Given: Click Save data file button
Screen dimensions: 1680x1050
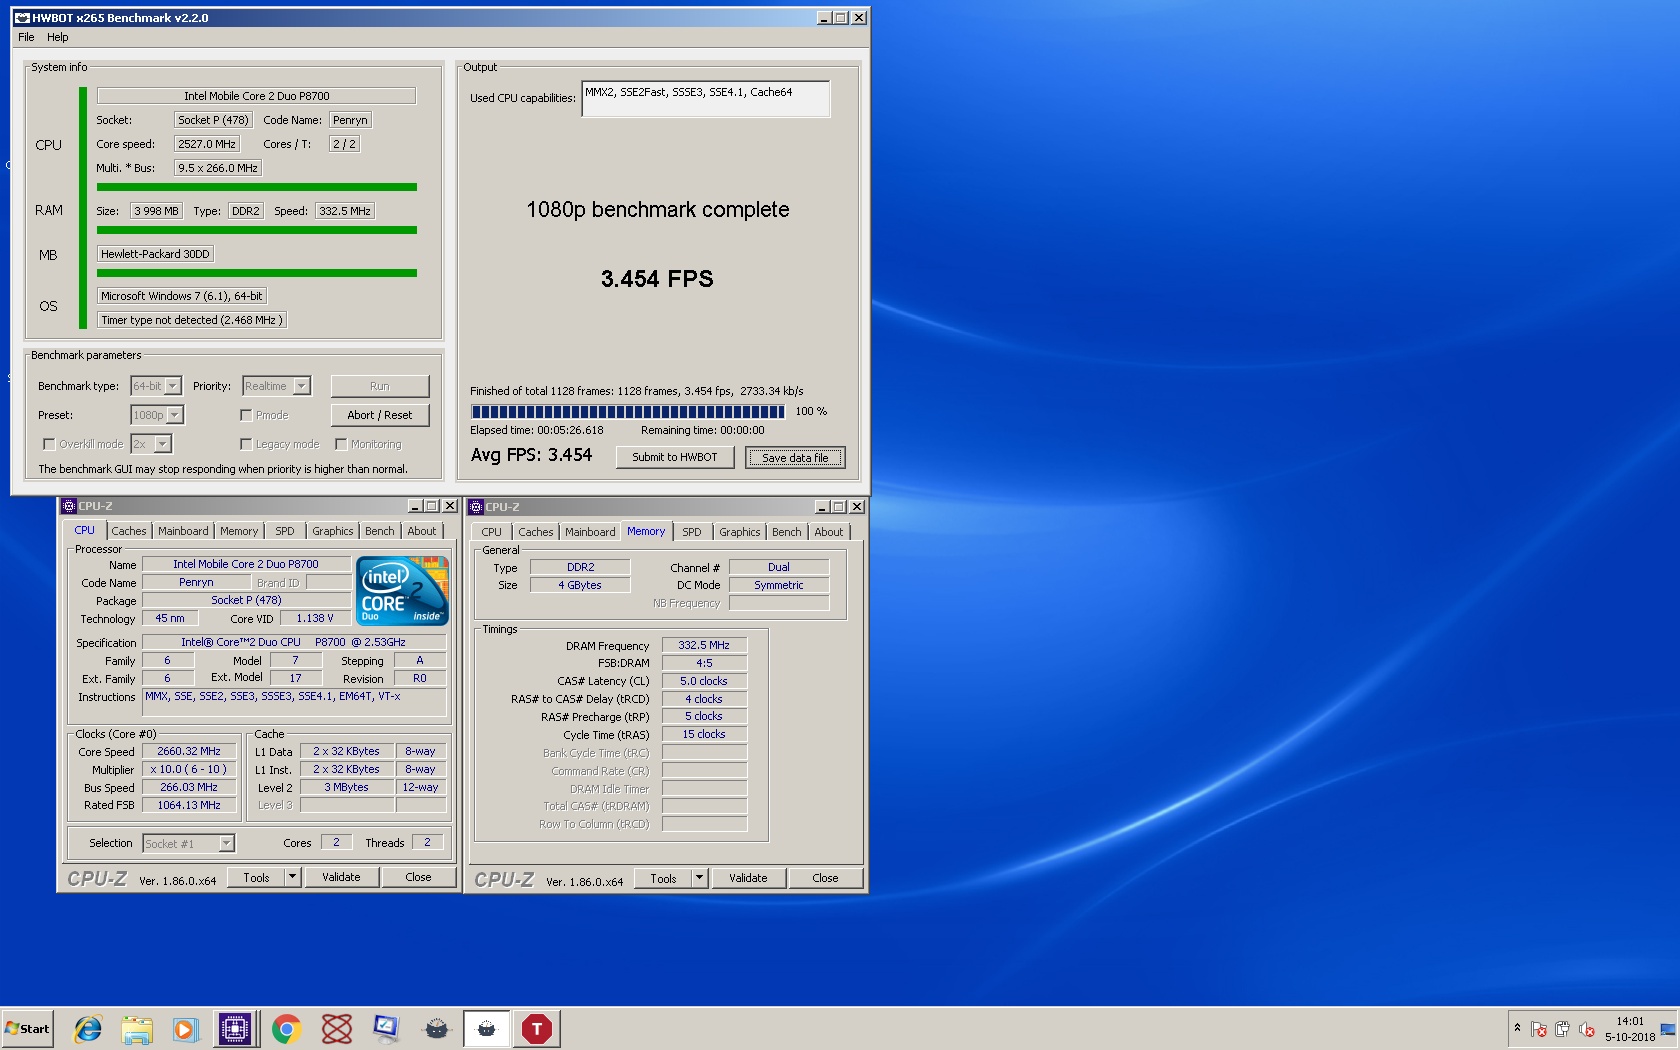Looking at the screenshot, I should 795,458.
